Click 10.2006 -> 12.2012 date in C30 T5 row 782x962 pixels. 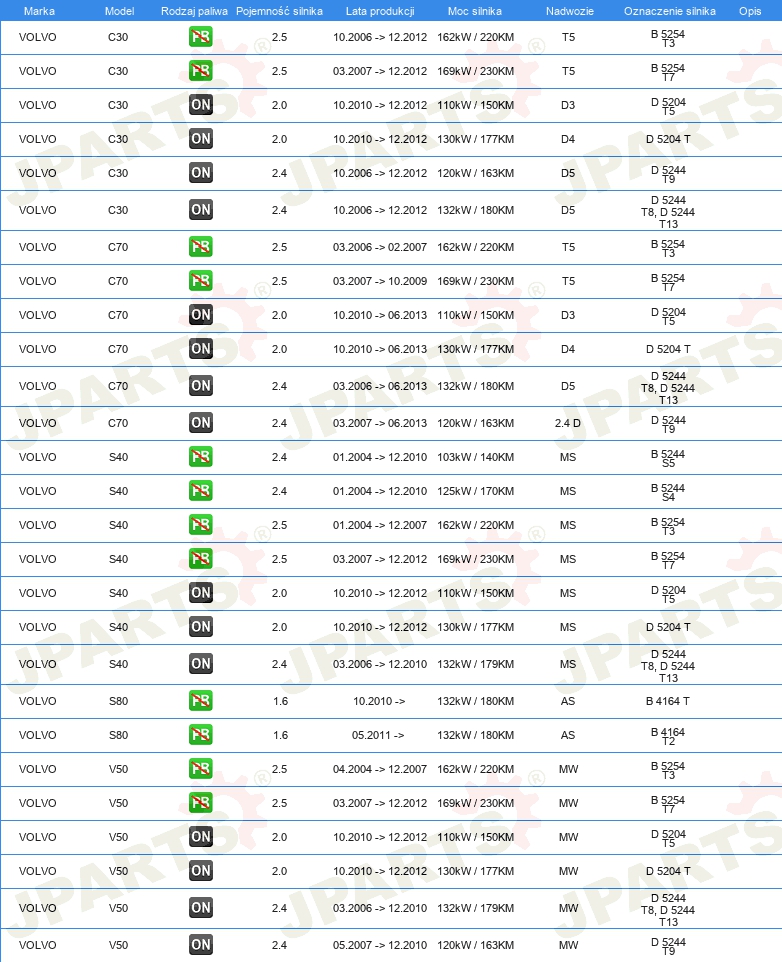(380, 37)
